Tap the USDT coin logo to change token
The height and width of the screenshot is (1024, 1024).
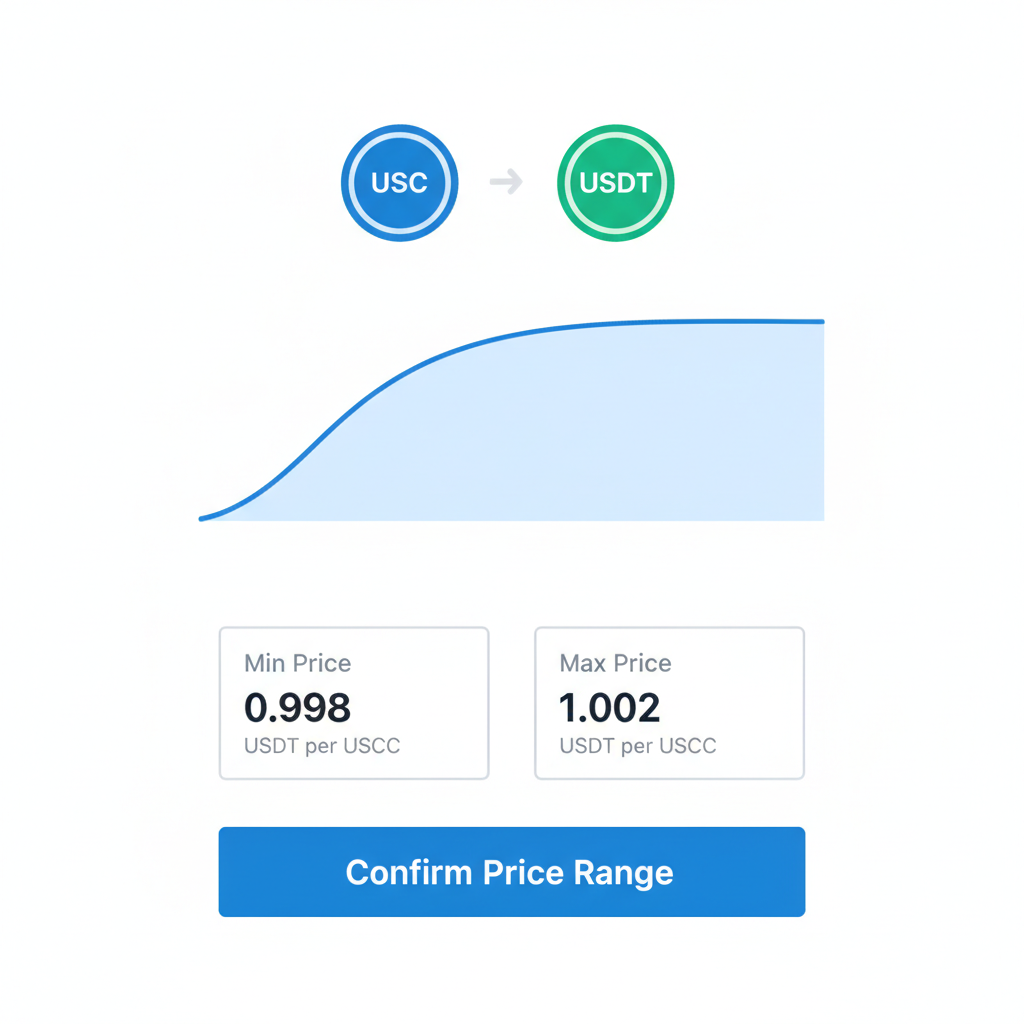[614, 182]
